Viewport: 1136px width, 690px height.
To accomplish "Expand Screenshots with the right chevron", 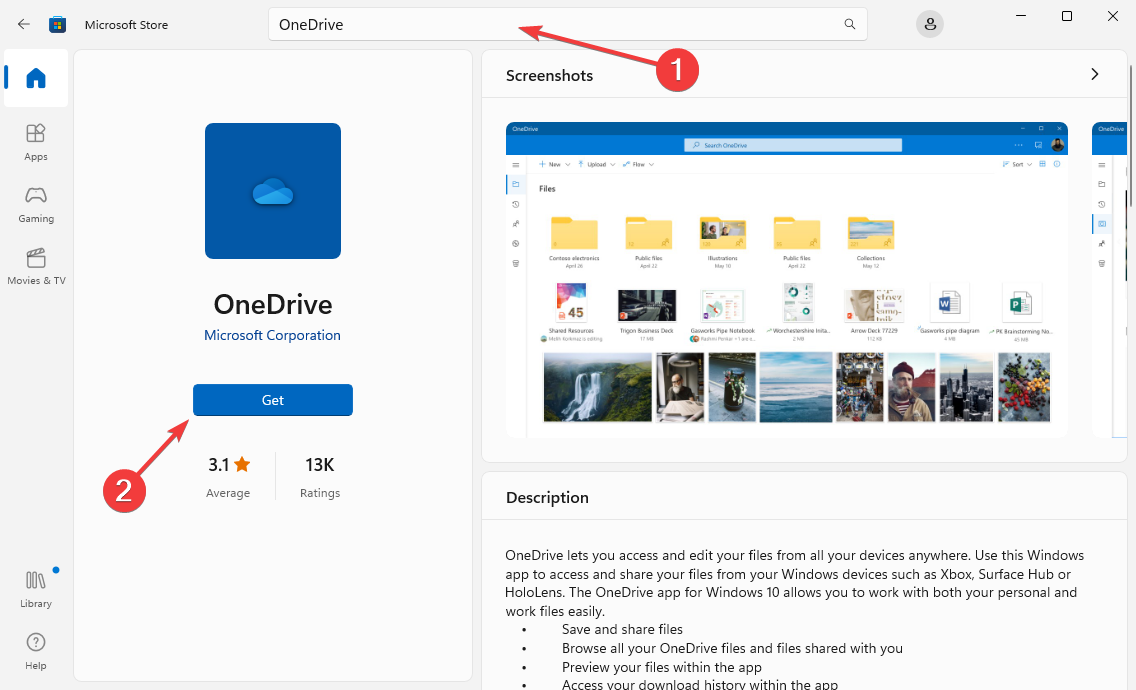I will pyautogui.click(x=1095, y=74).
